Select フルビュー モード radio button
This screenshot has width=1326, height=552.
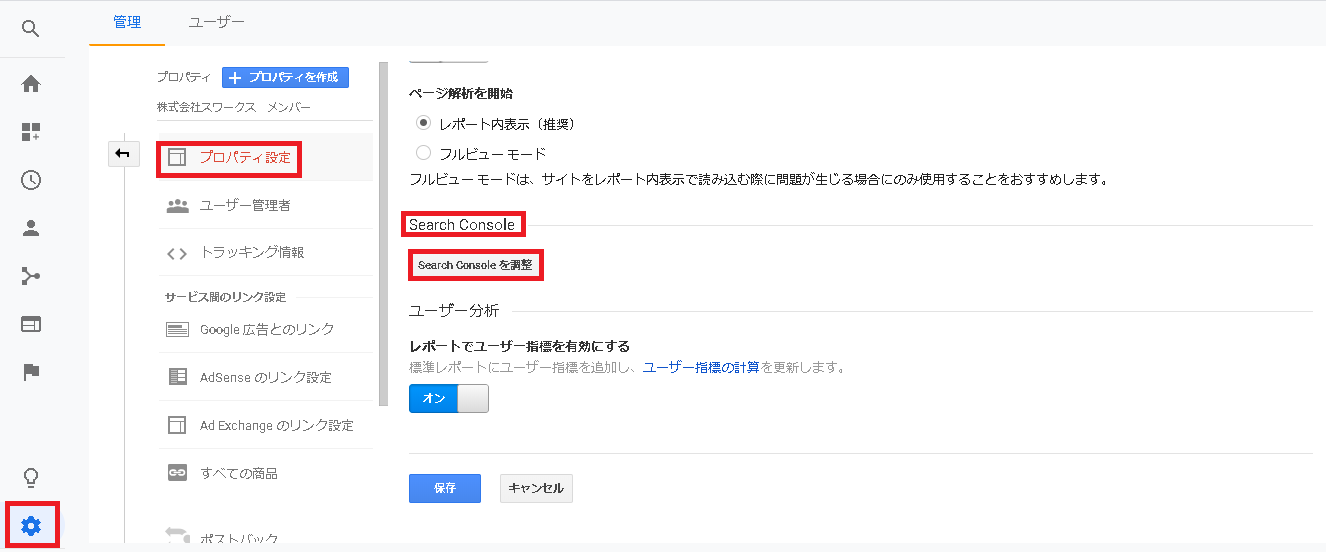point(423,154)
